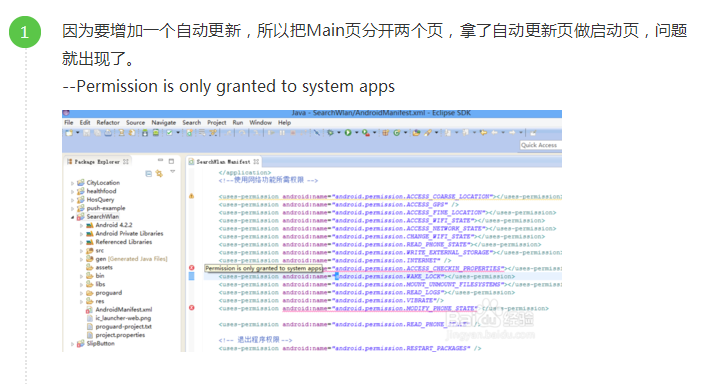Select the SearchWlan Manifest editor tab

pos(224,162)
